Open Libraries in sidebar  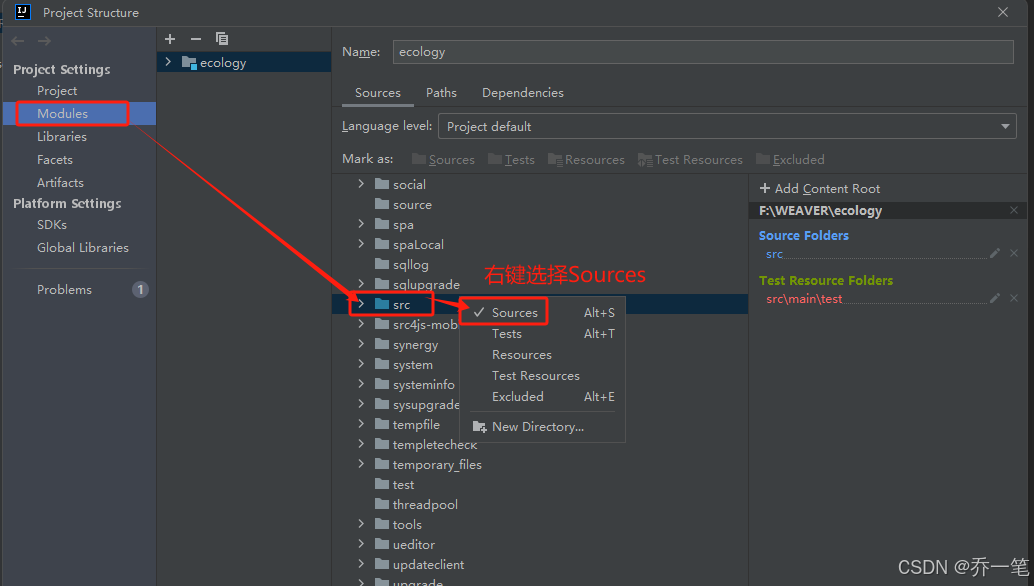pyautogui.click(x=62, y=136)
